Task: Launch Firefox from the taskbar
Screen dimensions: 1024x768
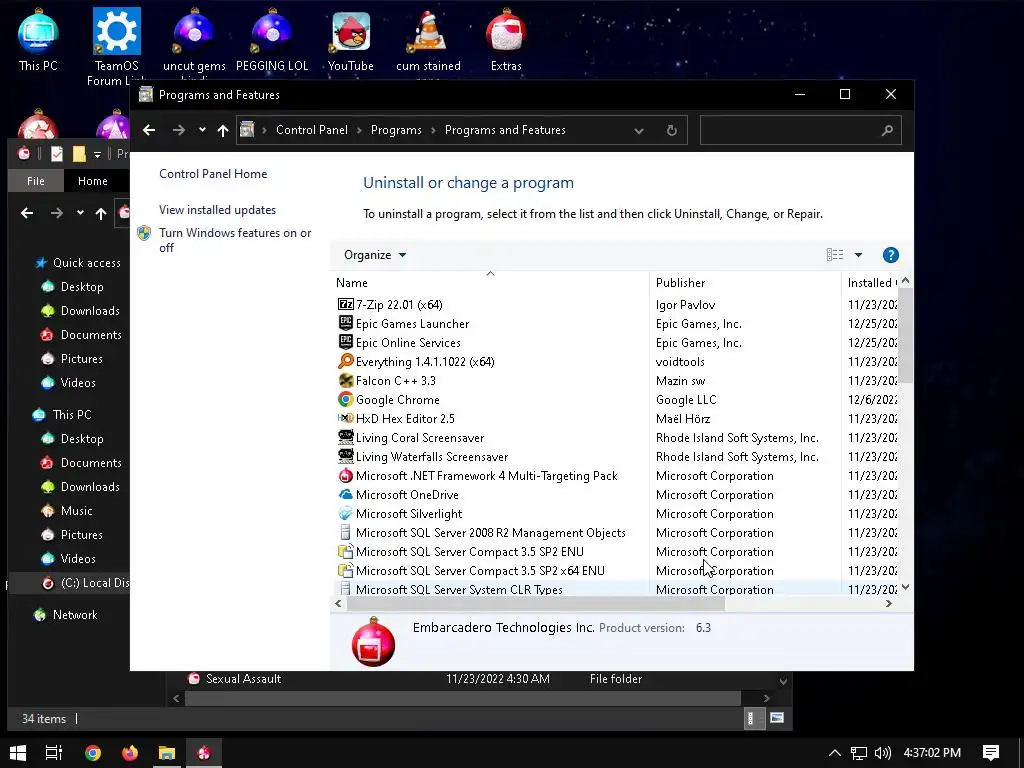Action: (x=130, y=752)
